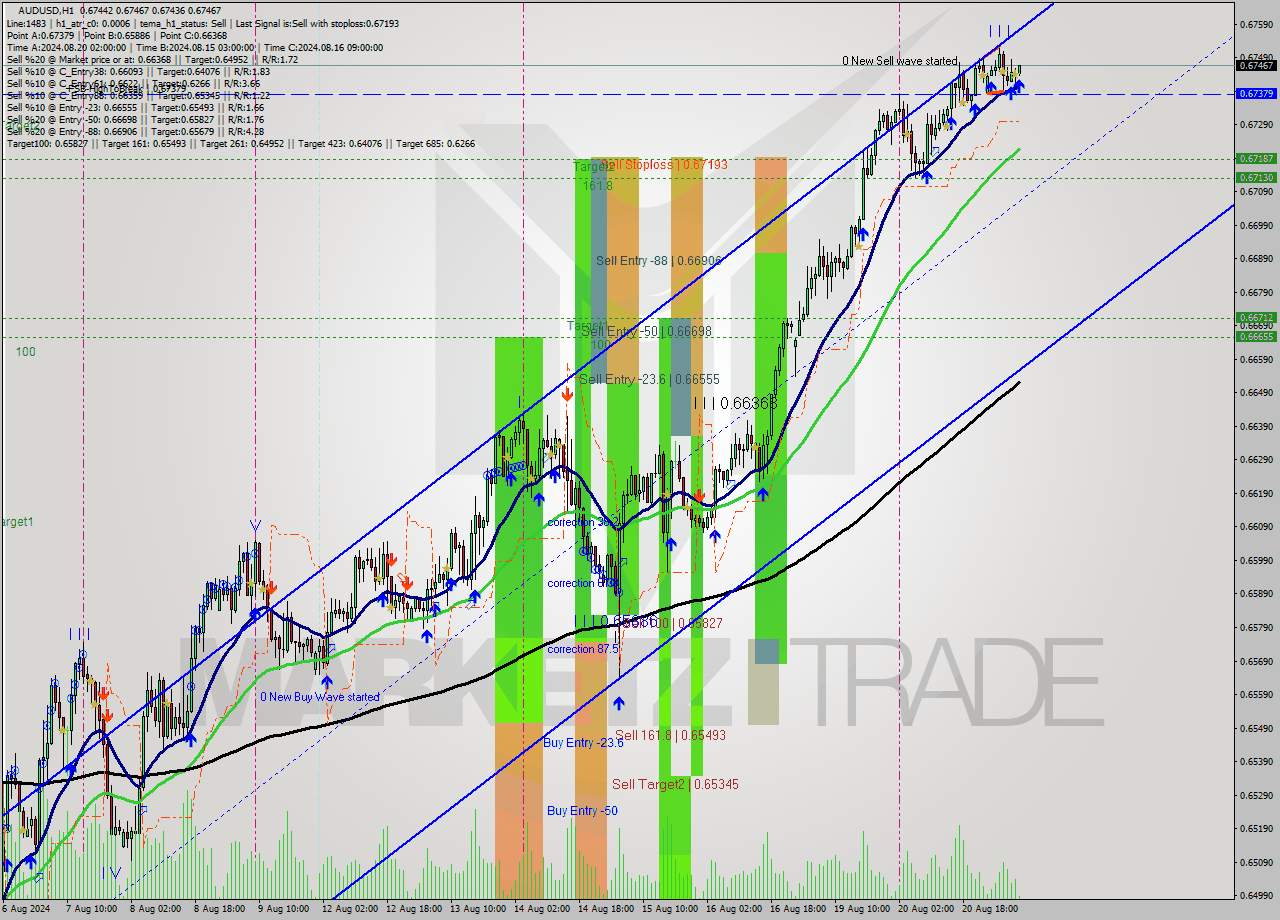
Task: Click the '12 Aug 02:00' time axis label
Action: tap(349, 910)
